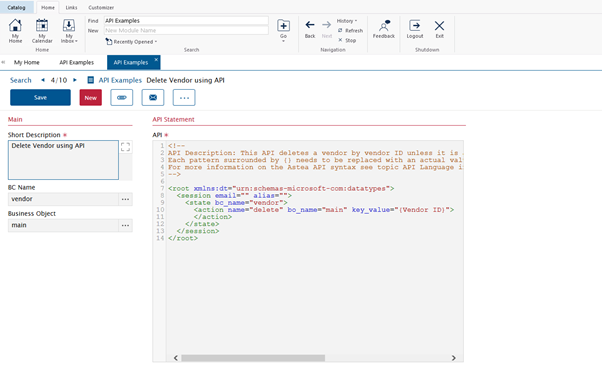Click the horizontal scrollbar thumb in editor
Image resolution: width=602 pixels, height=372 pixels.
(253, 358)
